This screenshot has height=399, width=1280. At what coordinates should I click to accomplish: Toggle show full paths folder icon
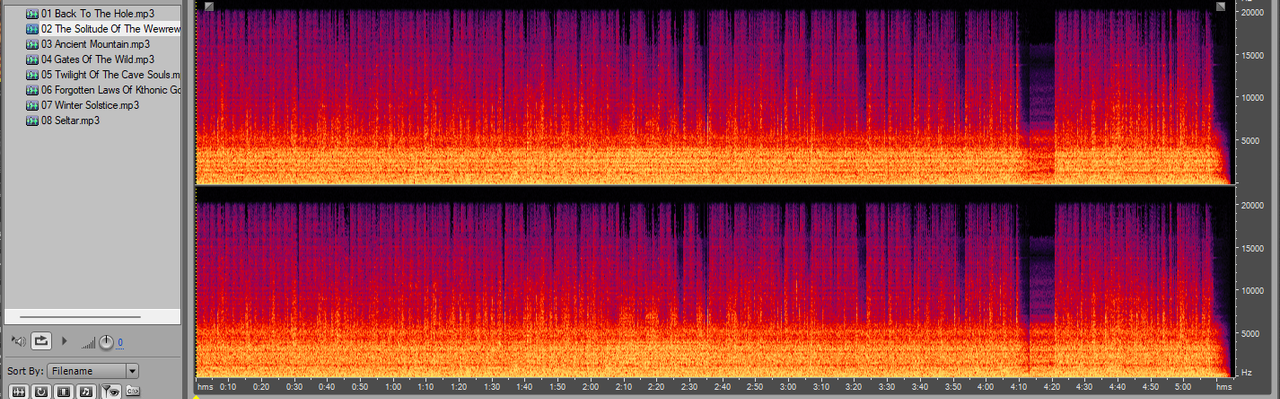click(x=132, y=390)
